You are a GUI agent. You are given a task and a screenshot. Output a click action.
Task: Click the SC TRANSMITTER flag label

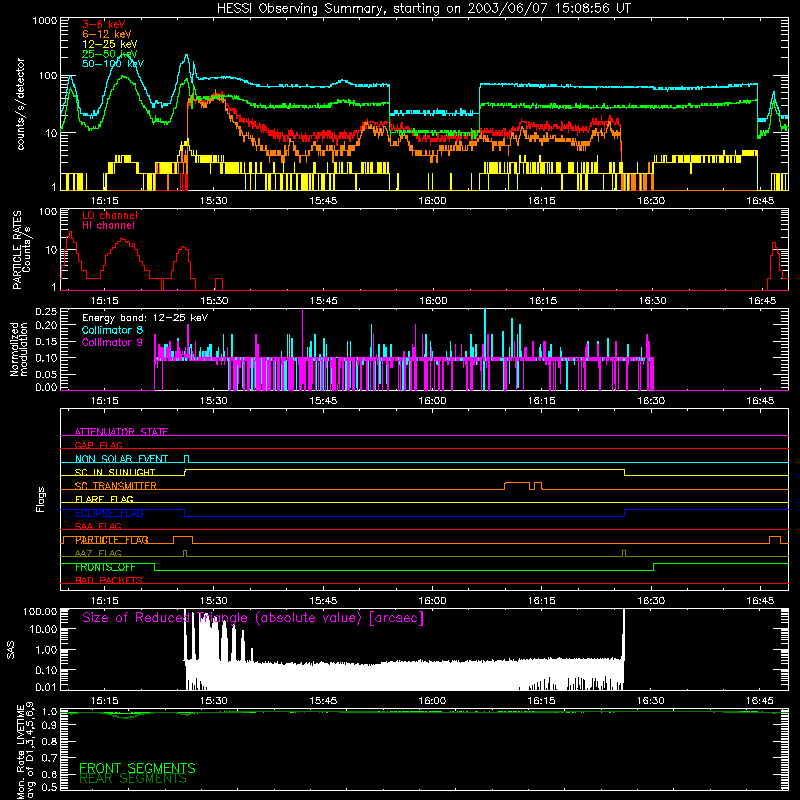(116, 486)
